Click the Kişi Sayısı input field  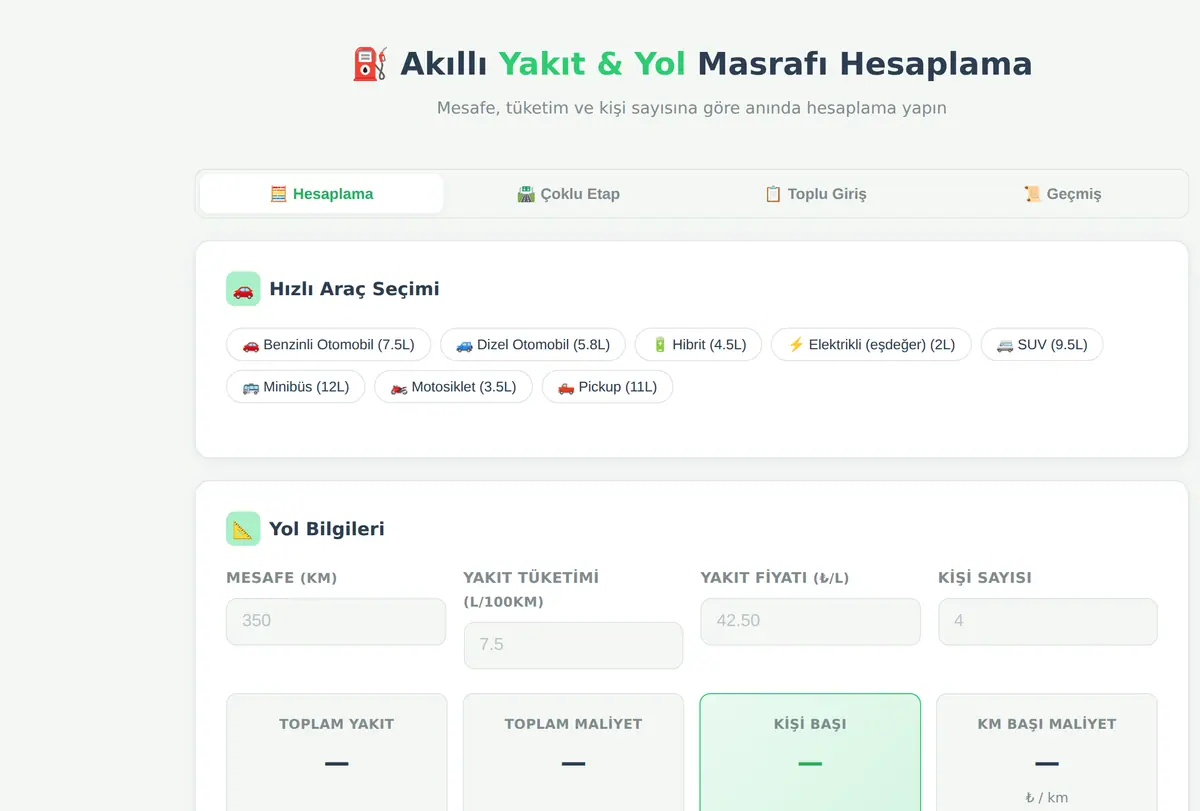[1047, 621]
